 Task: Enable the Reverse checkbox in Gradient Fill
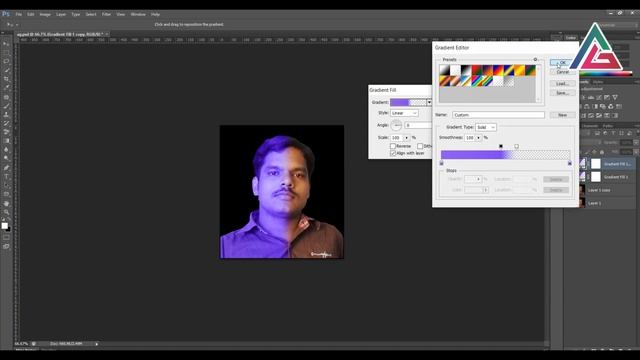click(393, 146)
